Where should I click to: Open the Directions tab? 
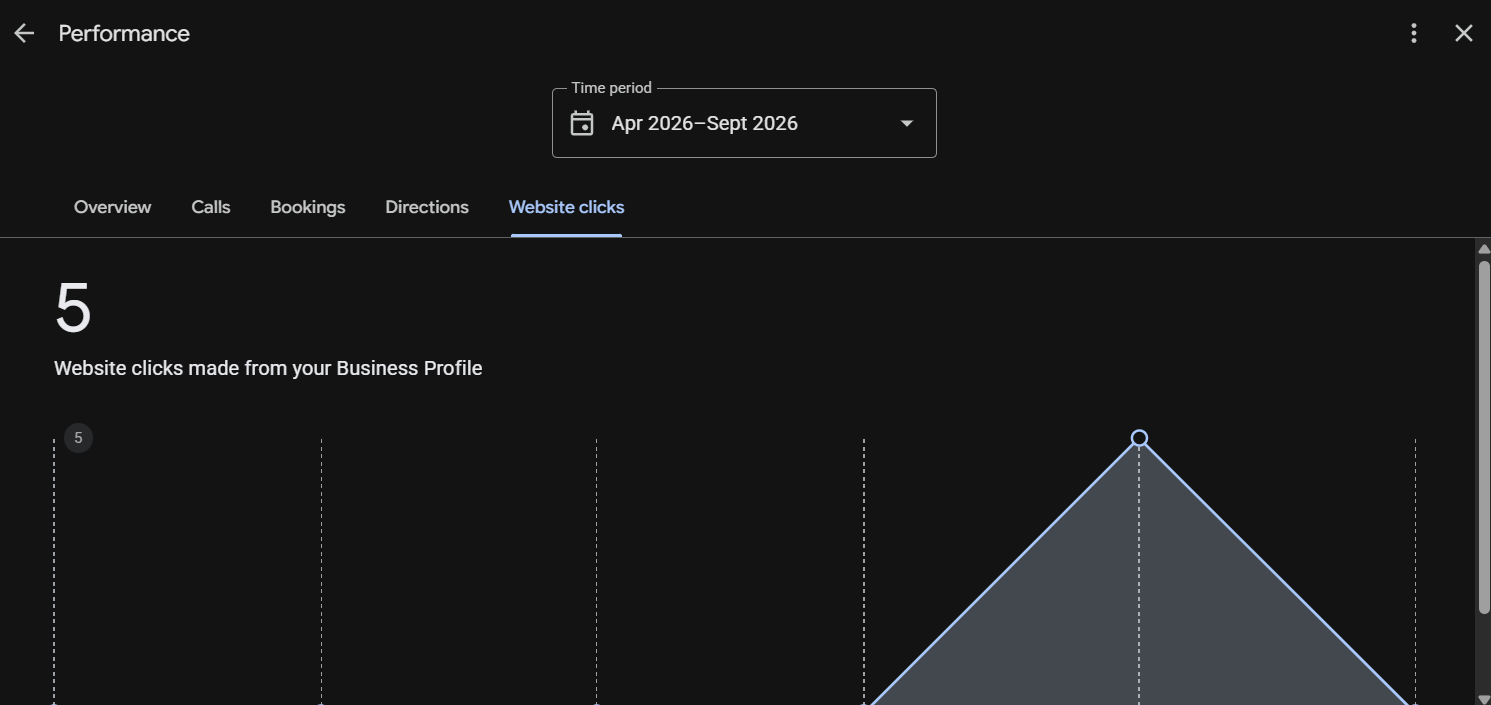tap(427, 207)
